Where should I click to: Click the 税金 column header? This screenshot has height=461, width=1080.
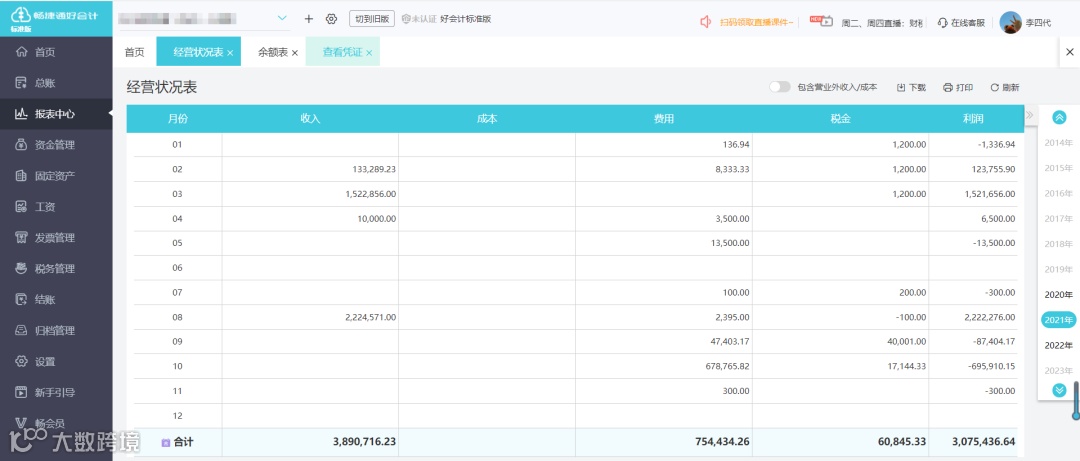pyautogui.click(x=840, y=119)
